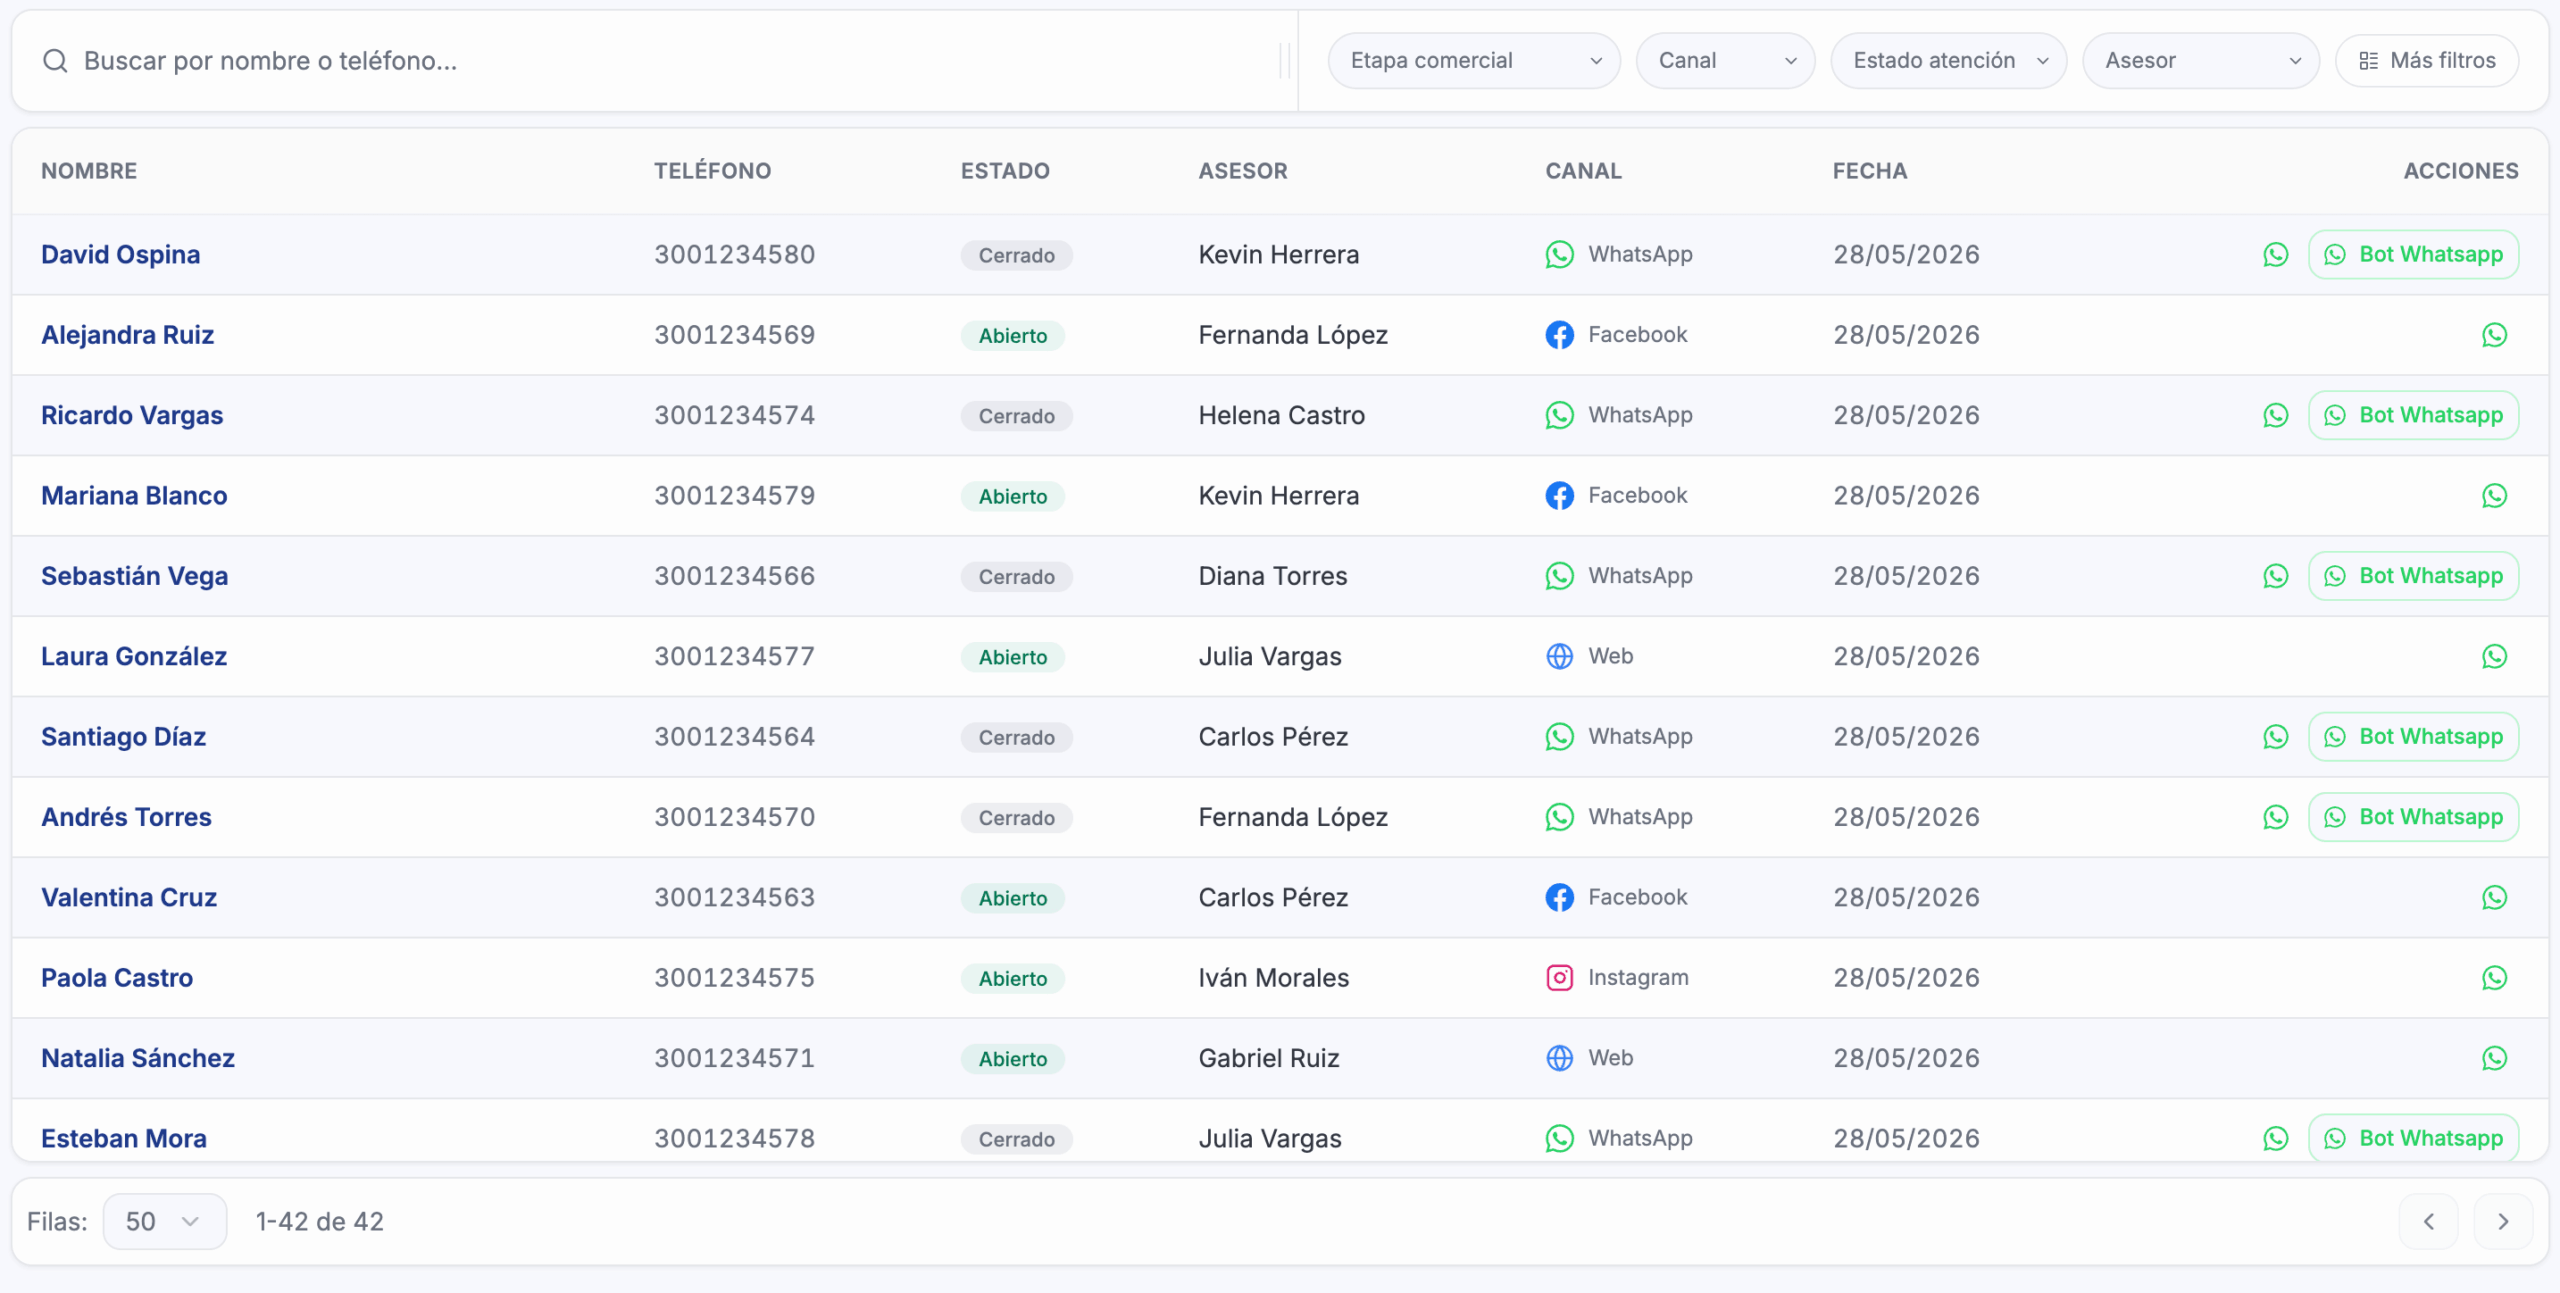Viewport: 2560px width, 1293px height.
Task: Click WhatsApp action icon for Natalia Sánchez
Action: [2494, 1058]
